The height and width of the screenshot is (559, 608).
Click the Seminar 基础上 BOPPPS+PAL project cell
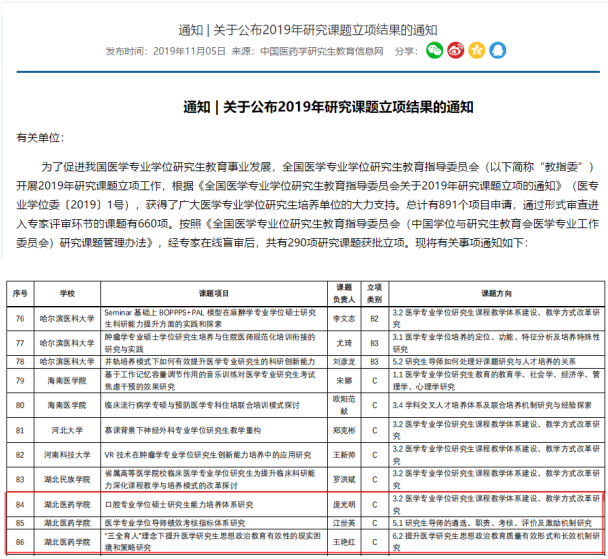[x=214, y=319]
